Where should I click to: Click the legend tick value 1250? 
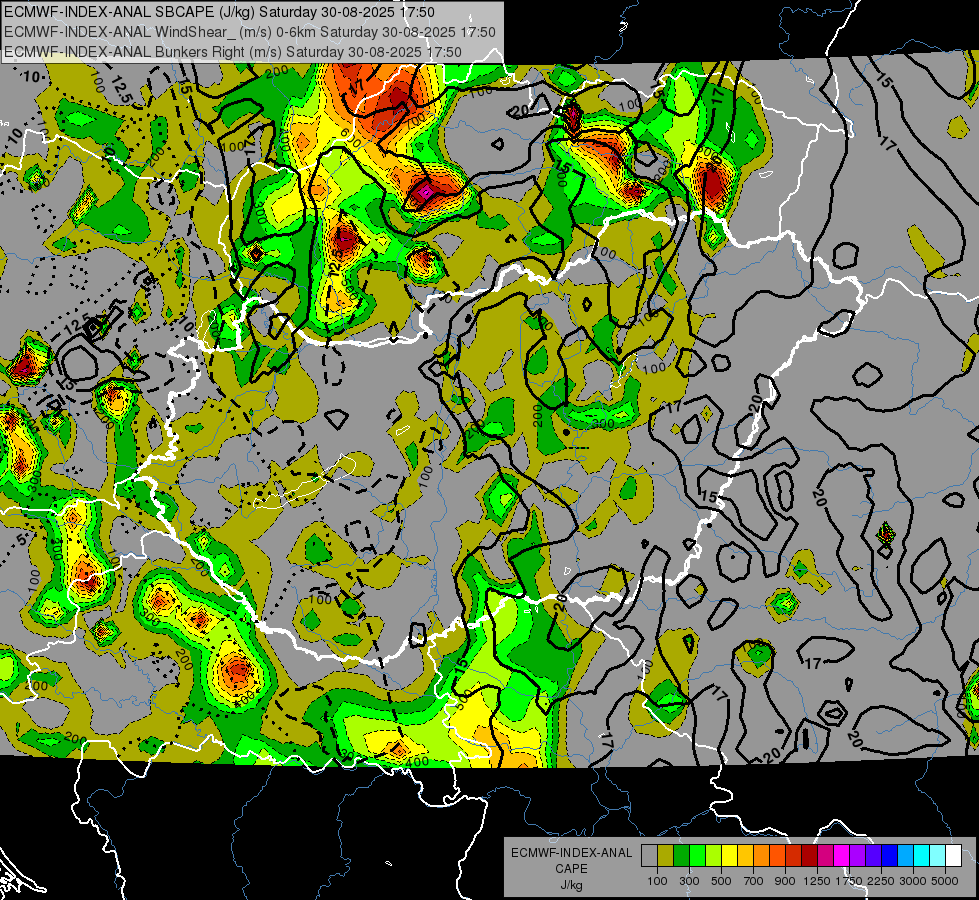(817, 881)
